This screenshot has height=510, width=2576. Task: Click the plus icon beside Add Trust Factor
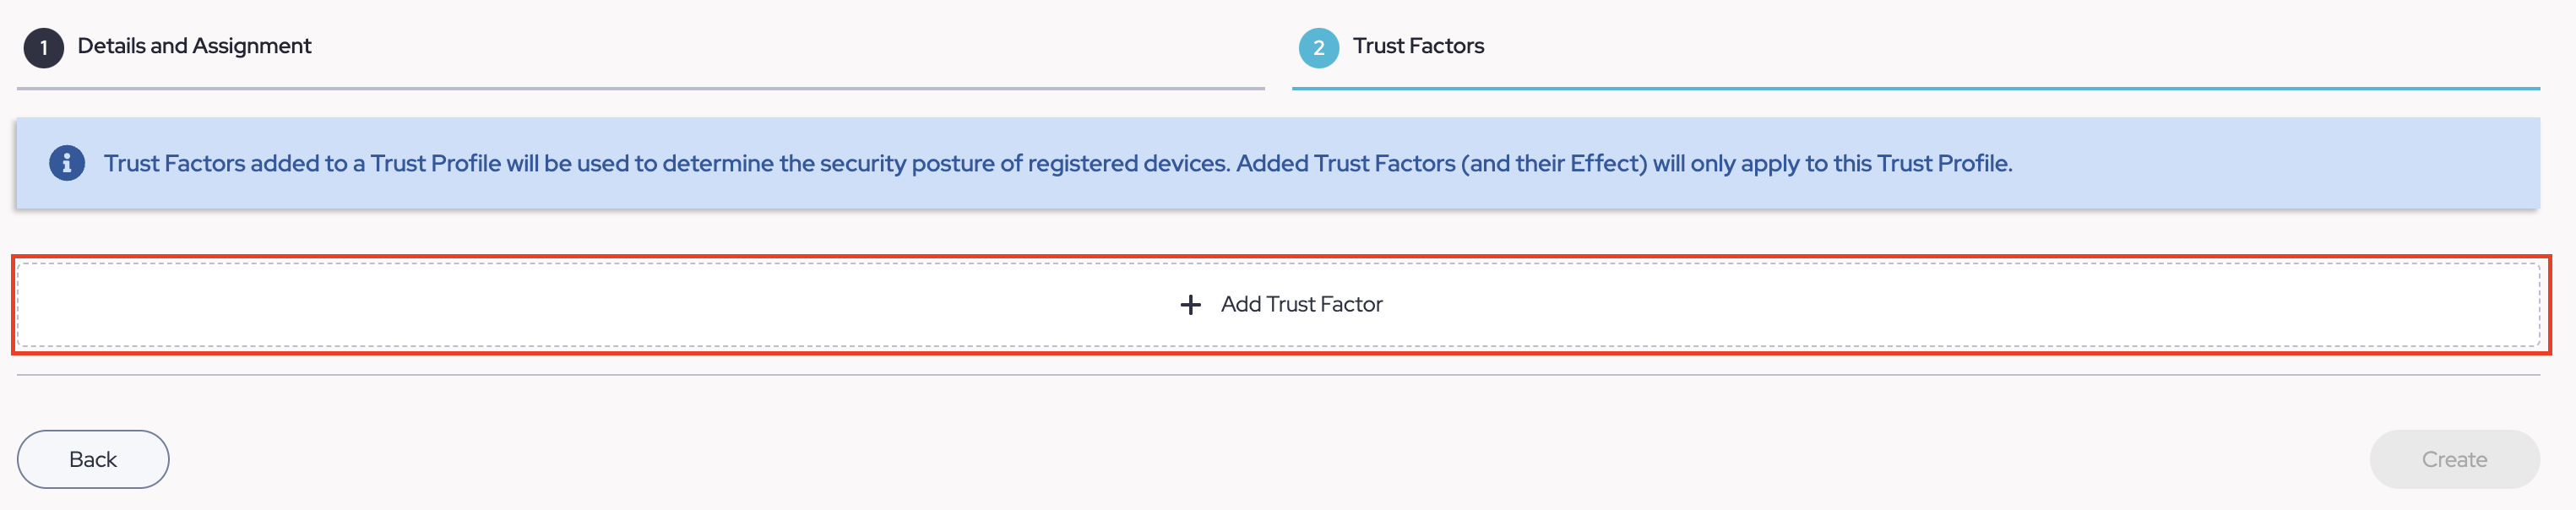tap(1190, 305)
